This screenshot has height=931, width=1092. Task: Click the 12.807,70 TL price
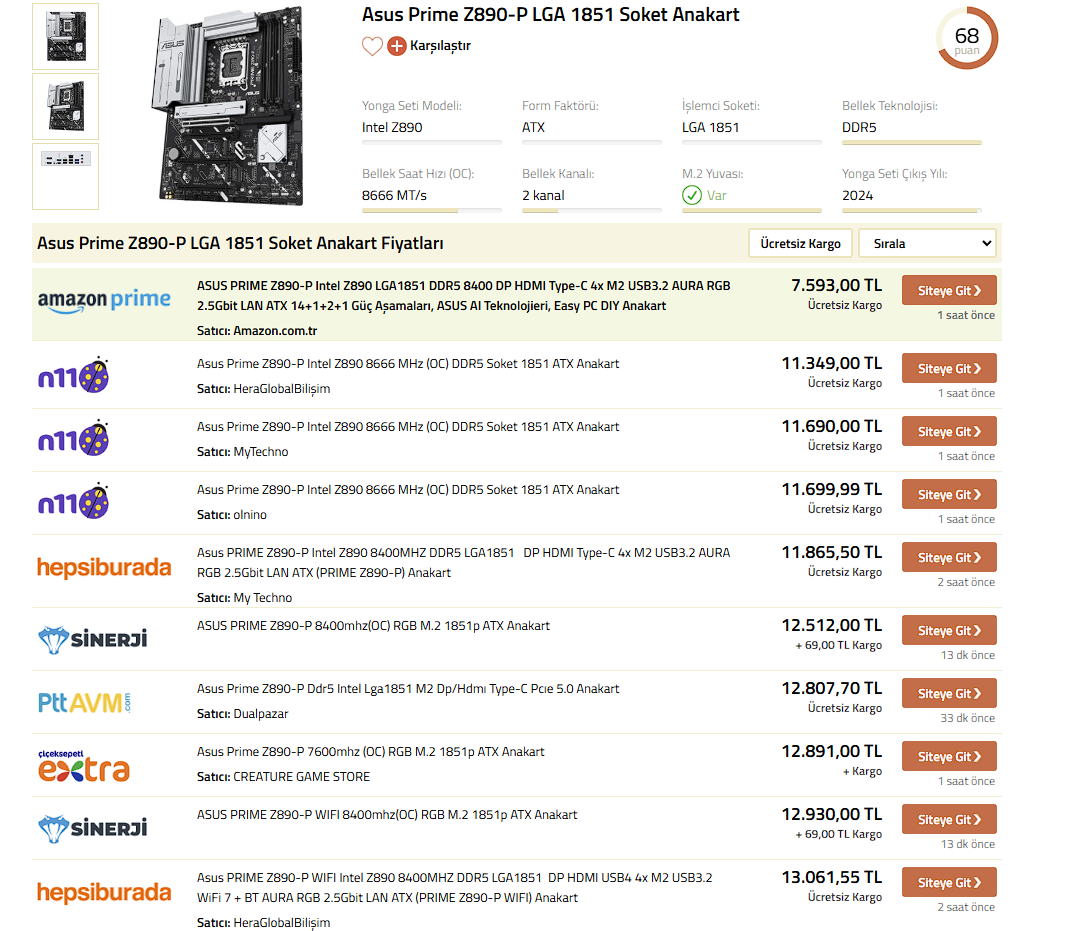pyautogui.click(x=832, y=688)
